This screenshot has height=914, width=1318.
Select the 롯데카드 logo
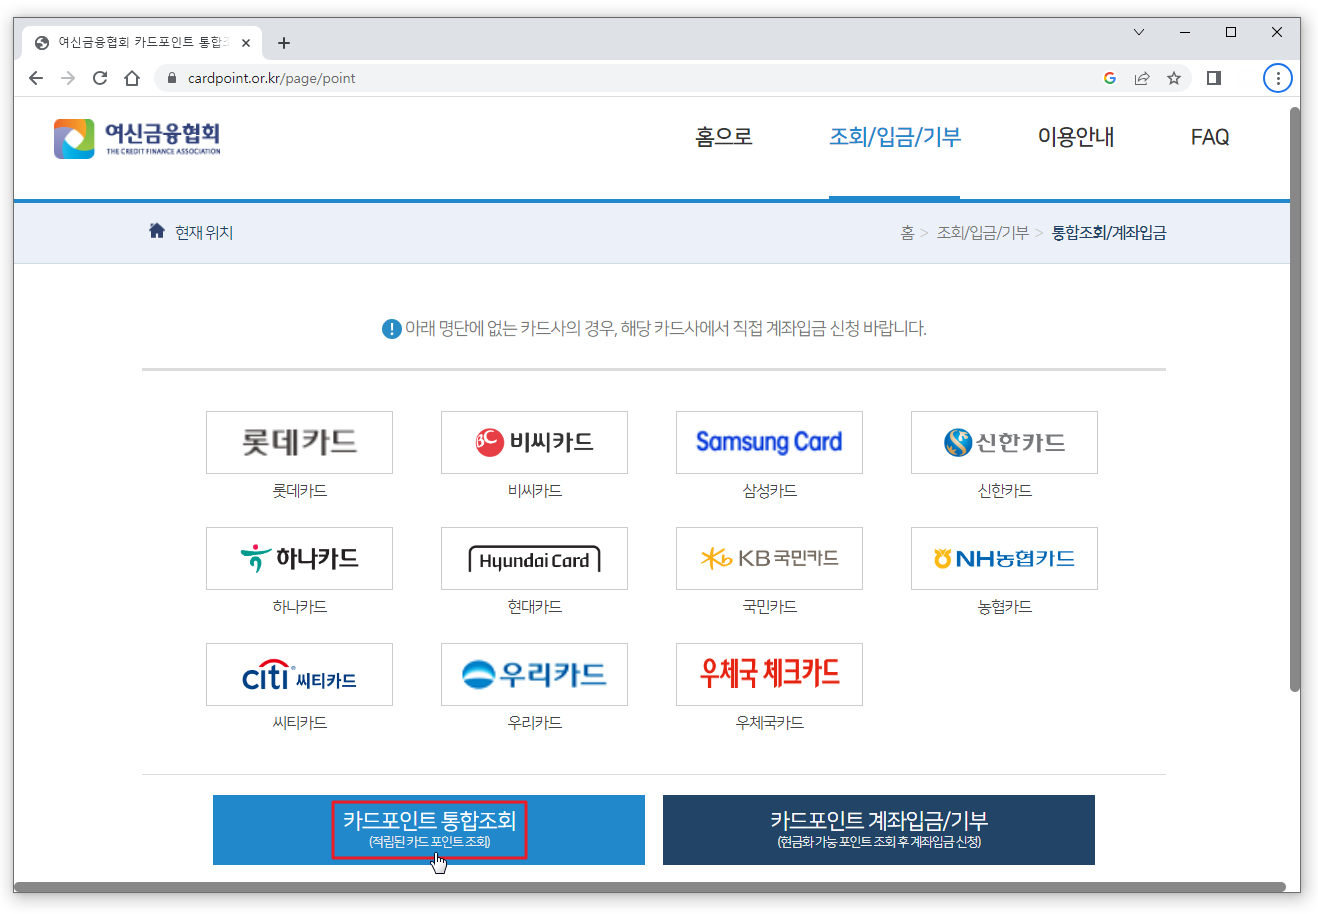pos(299,442)
